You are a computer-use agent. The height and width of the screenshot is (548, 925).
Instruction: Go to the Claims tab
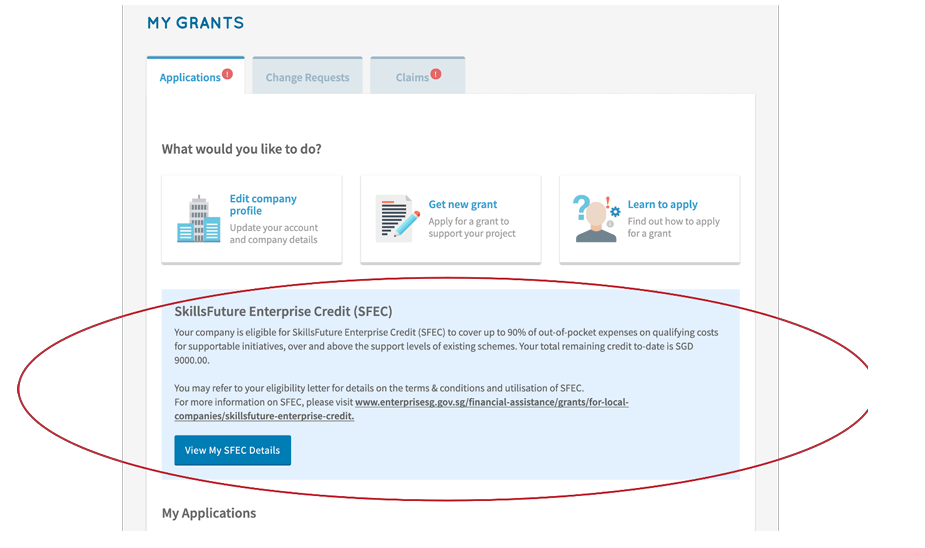[411, 78]
